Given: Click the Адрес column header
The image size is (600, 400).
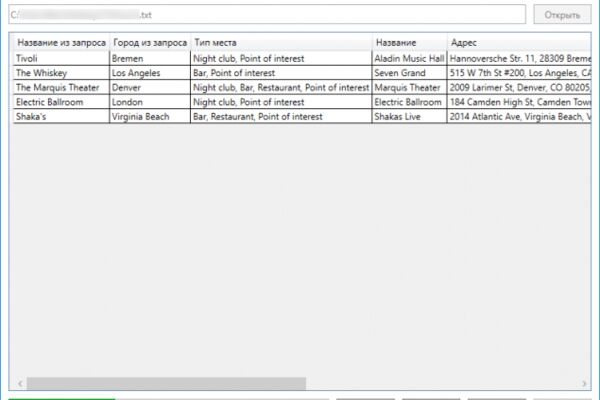Looking at the screenshot, I should [x=519, y=42].
